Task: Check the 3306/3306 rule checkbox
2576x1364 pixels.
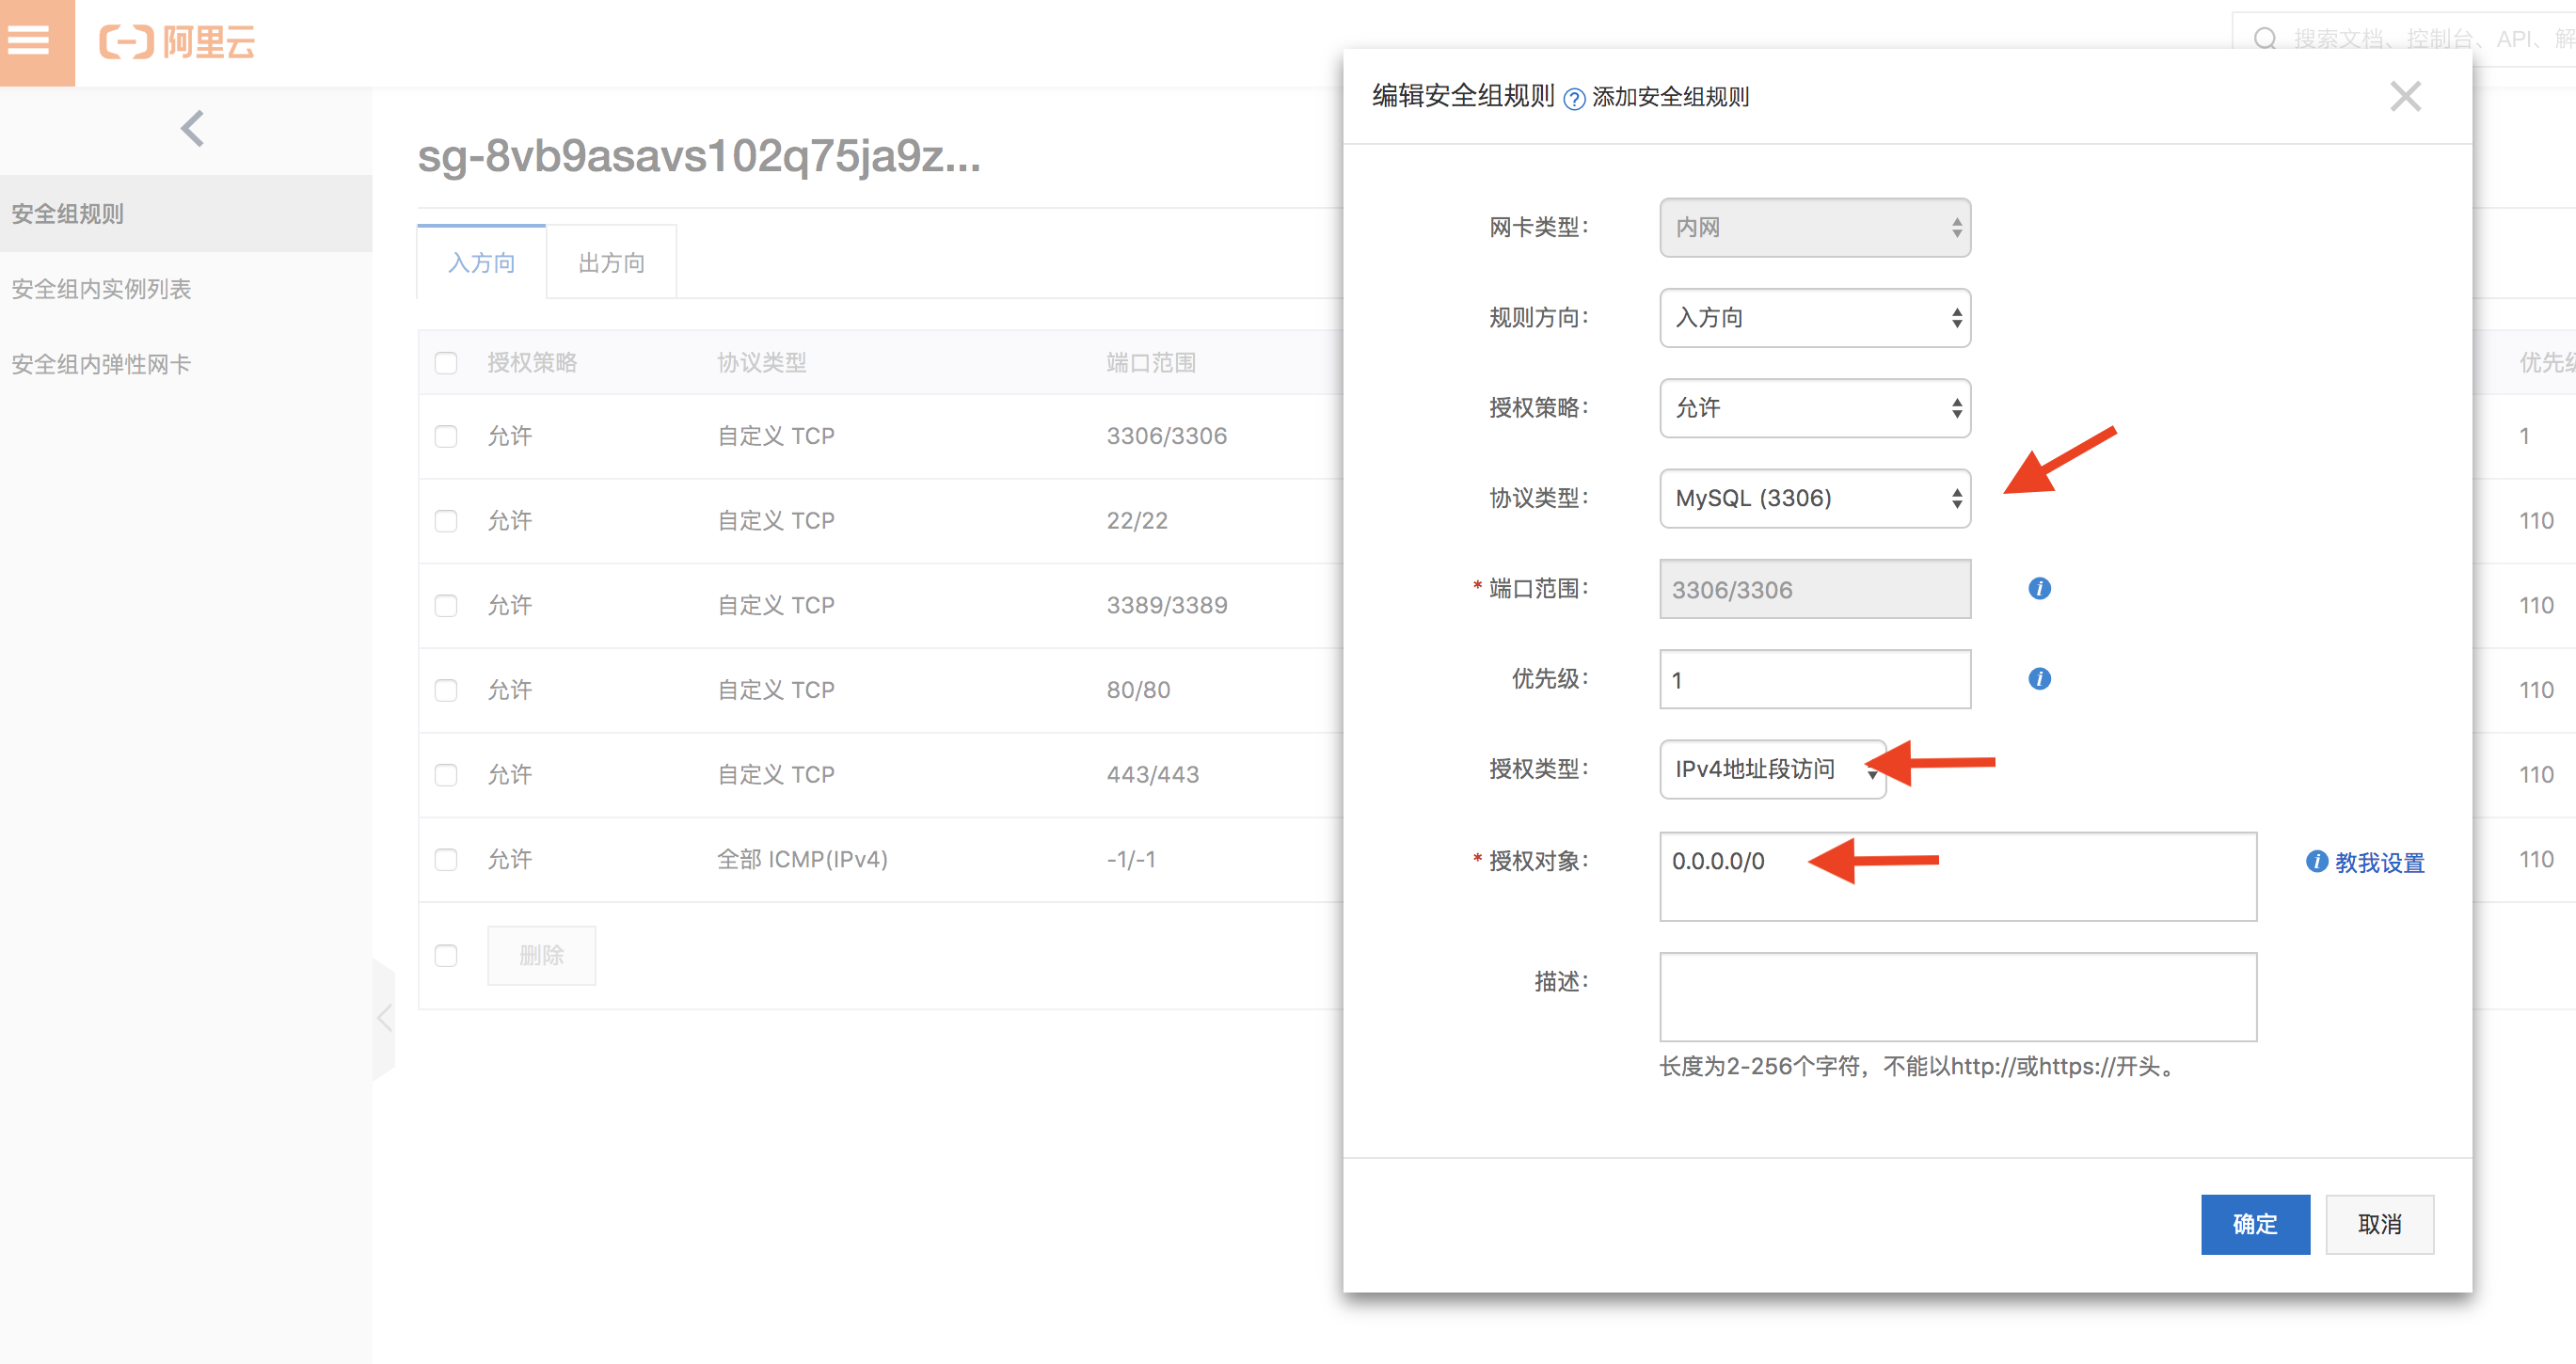Action: pos(446,436)
